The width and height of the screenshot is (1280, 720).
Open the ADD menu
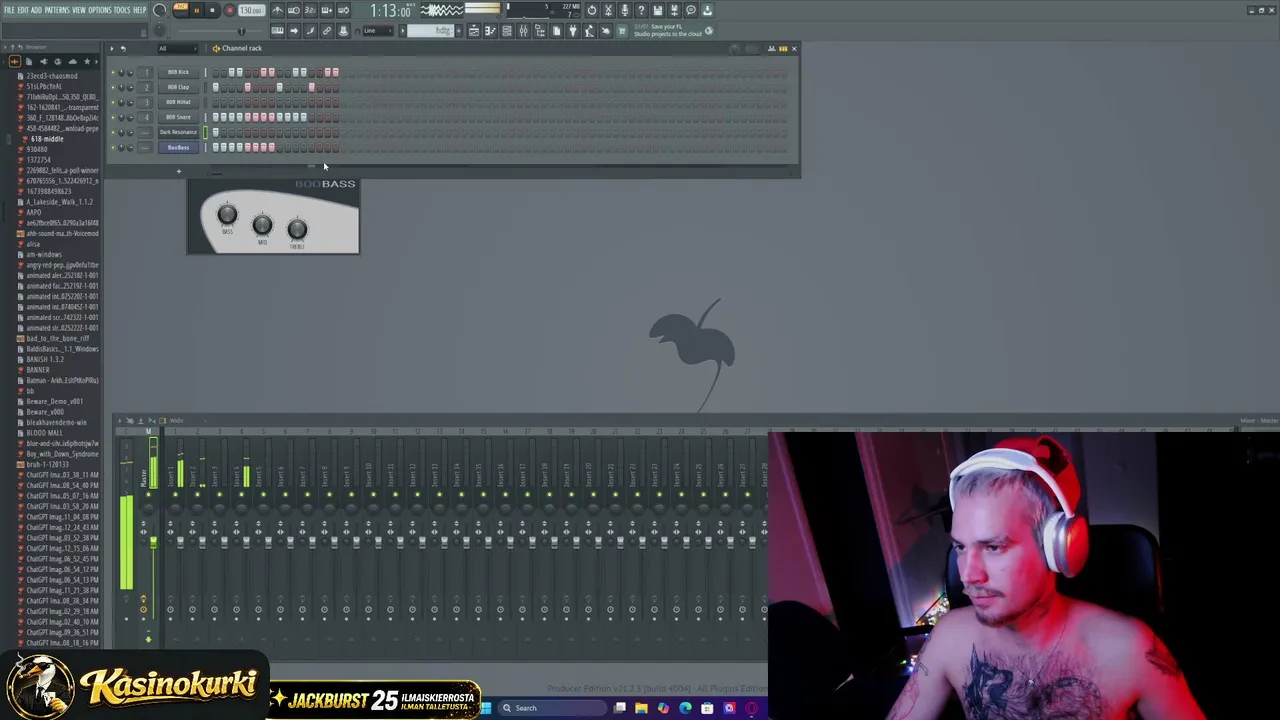[x=36, y=10]
